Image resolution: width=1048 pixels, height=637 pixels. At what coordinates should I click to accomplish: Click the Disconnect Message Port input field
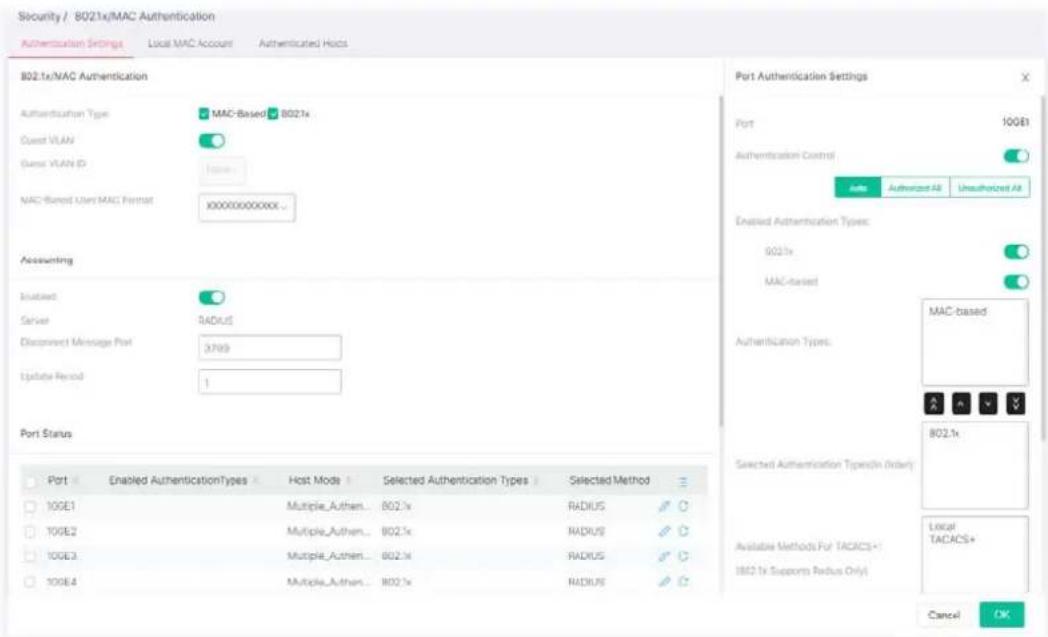(270, 348)
